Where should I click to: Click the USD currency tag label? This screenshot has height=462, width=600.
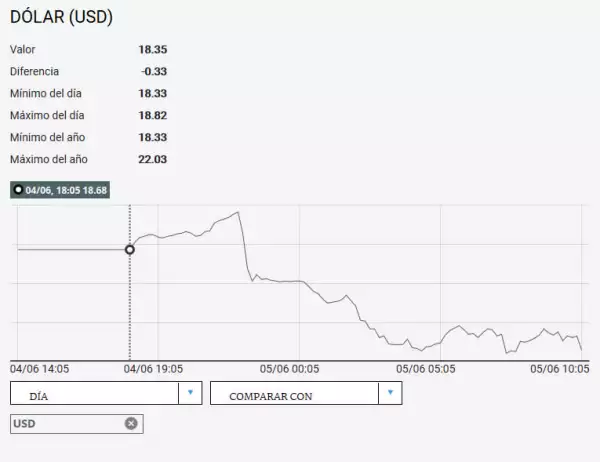pyautogui.click(x=24, y=424)
